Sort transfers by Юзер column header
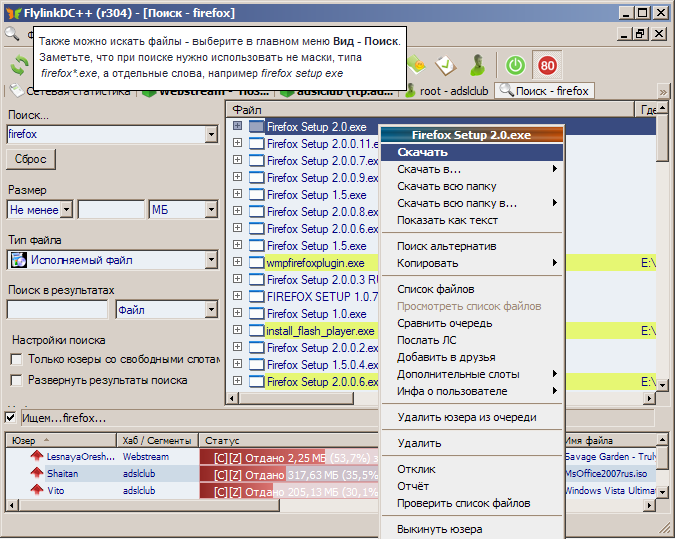 coord(61,440)
